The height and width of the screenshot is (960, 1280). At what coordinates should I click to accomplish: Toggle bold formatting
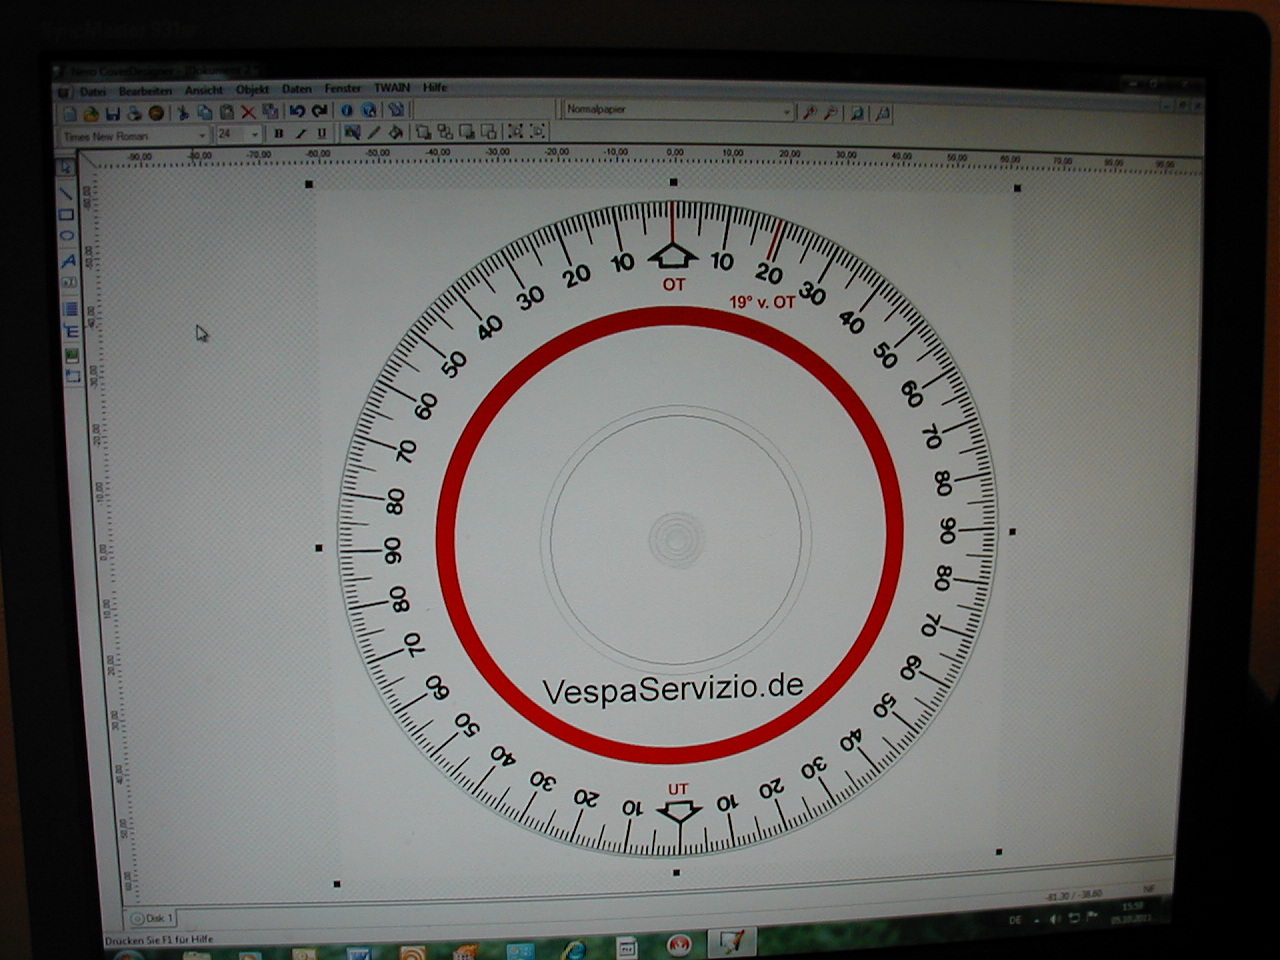[x=278, y=133]
